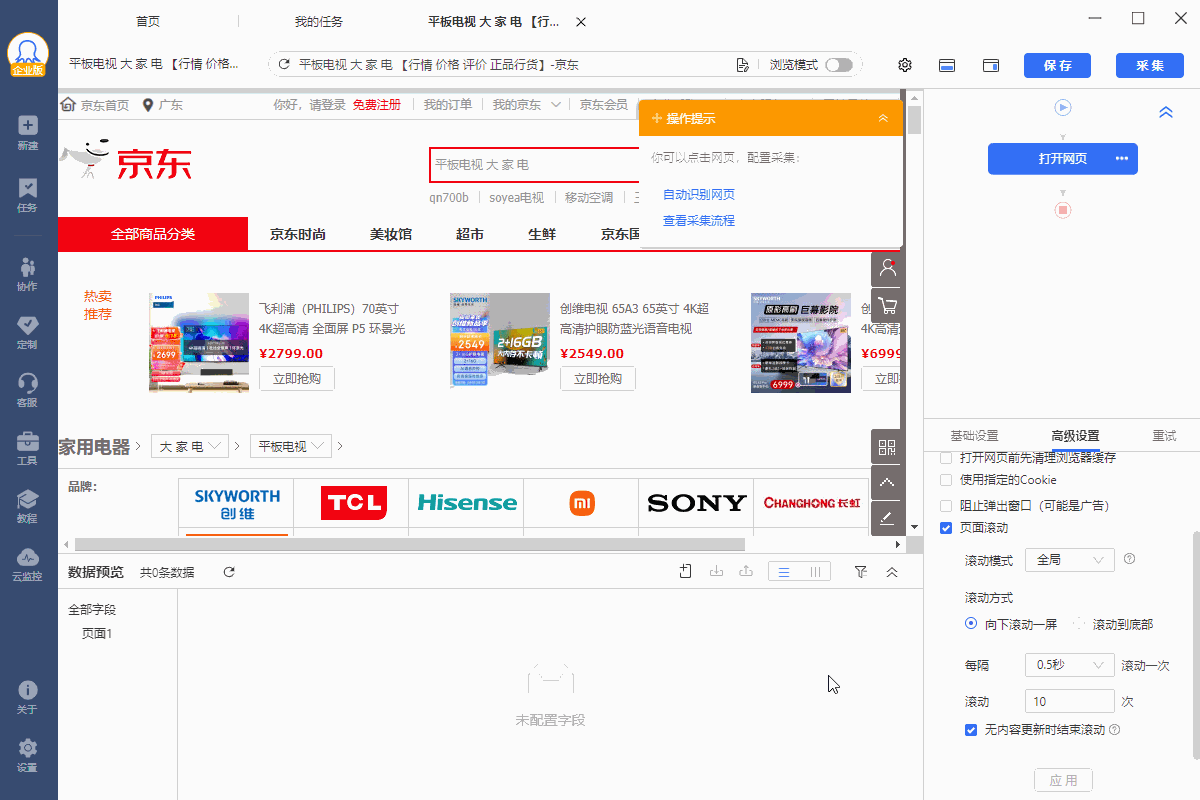Click the bottom-panel layout icon
Screen dimensions: 1200x800
(947, 65)
